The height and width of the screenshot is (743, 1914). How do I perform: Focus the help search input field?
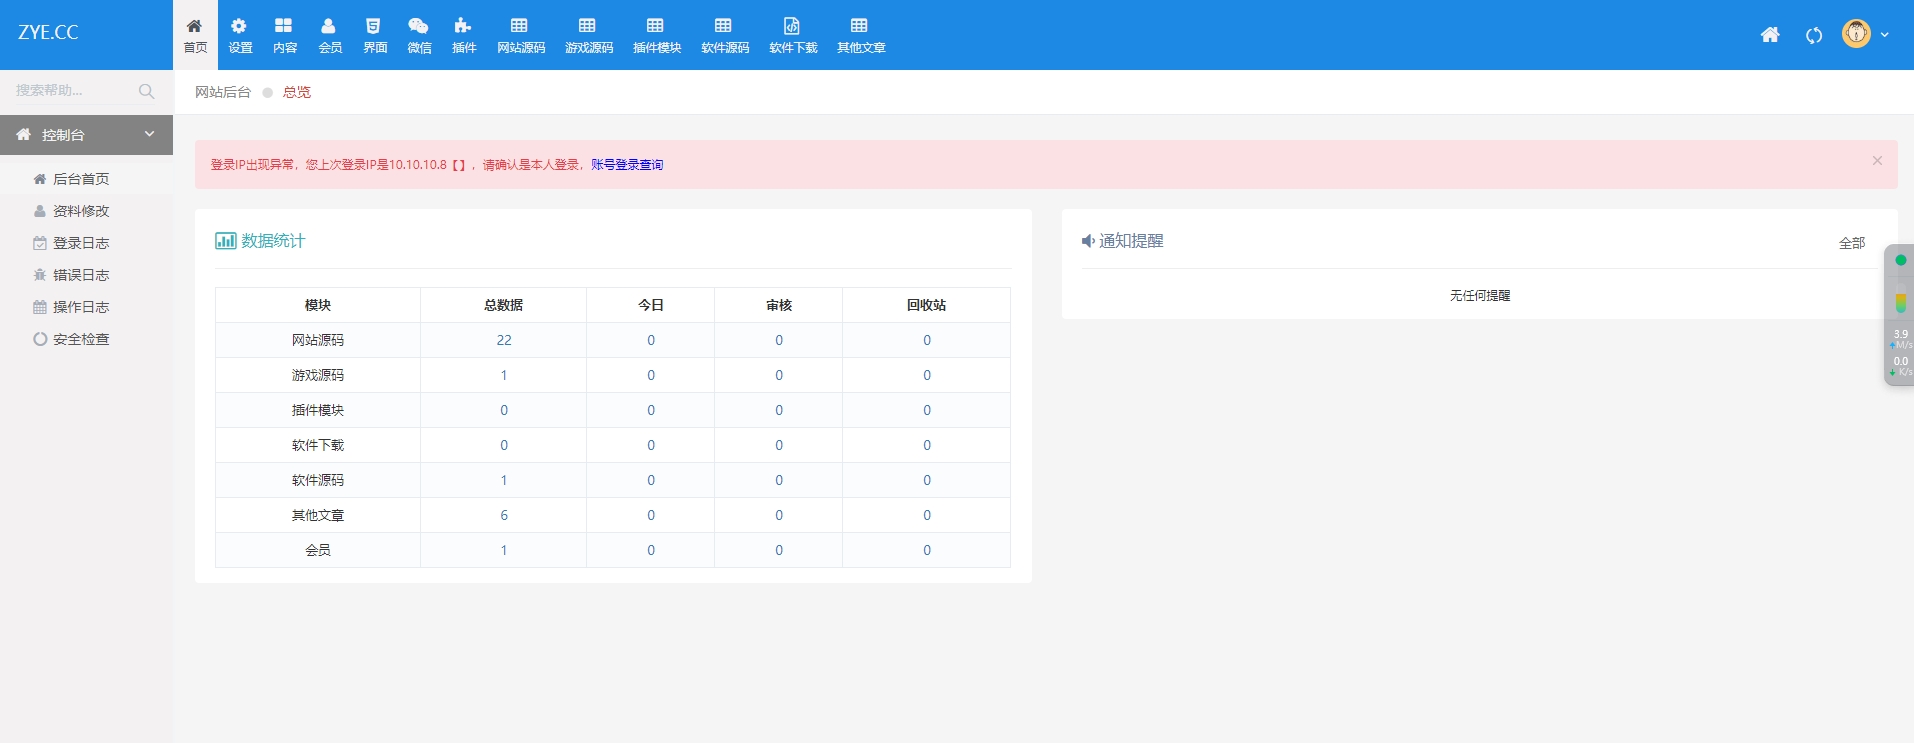pos(70,91)
